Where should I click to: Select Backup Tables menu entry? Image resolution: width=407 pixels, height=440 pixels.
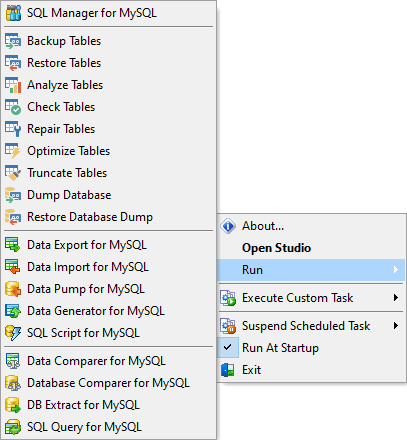pyautogui.click(x=108, y=41)
